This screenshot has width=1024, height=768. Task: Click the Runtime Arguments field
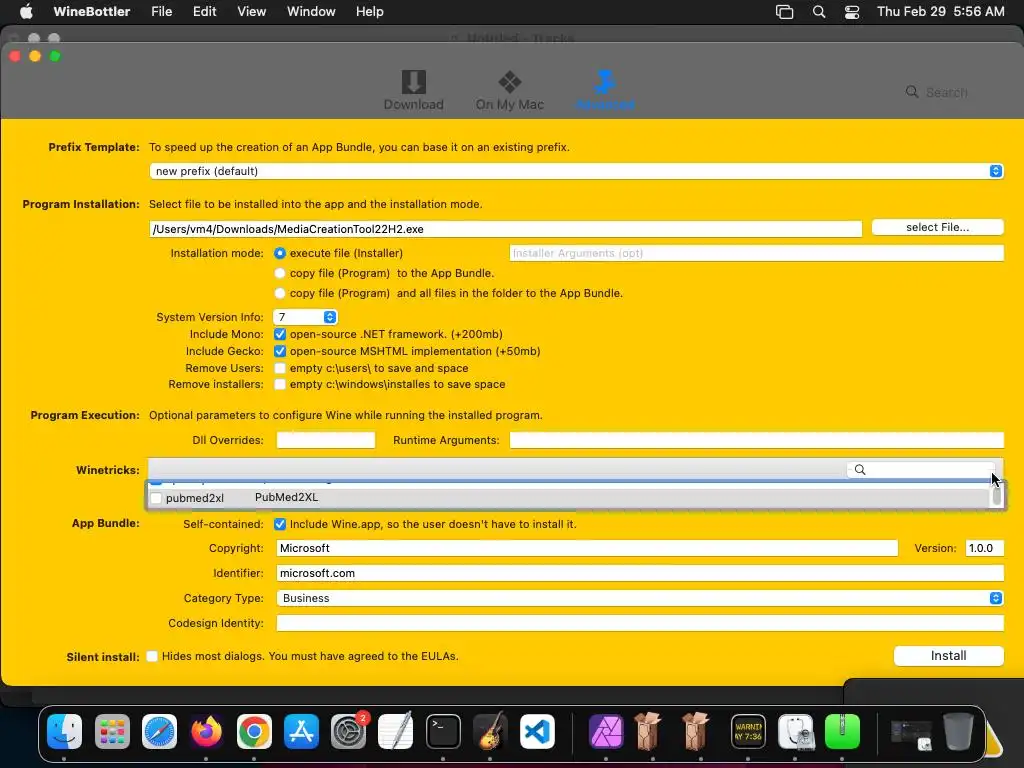pyautogui.click(x=756, y=440)
